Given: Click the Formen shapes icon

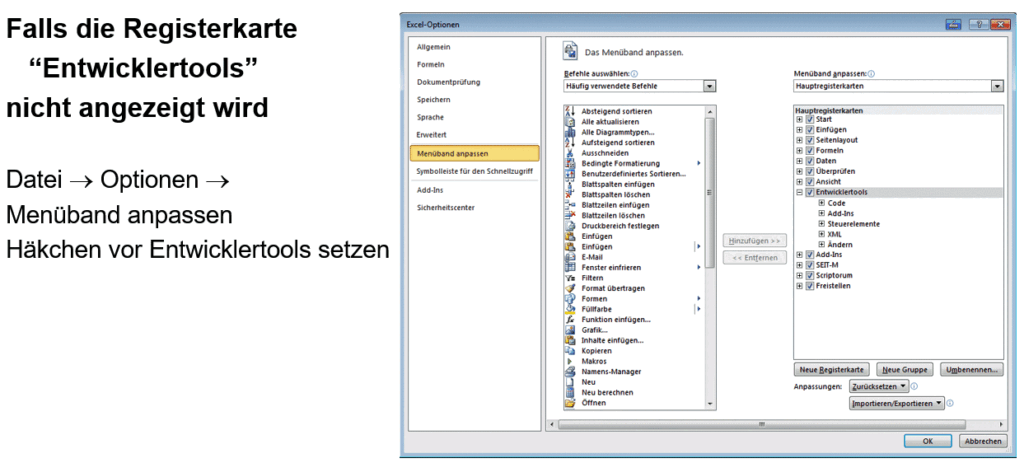Looking at the screenshot, I should [x=569, y=299].
